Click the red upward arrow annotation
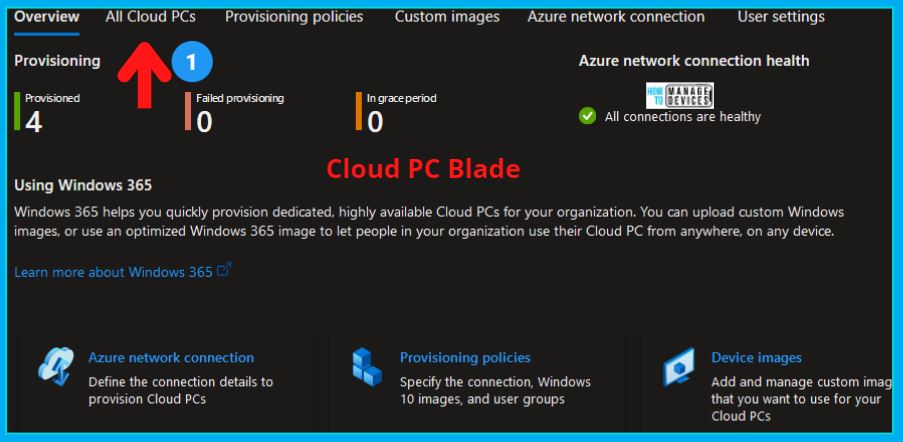Screen dimensions: 903x442 pyautogui.click(x=145, y=75)
